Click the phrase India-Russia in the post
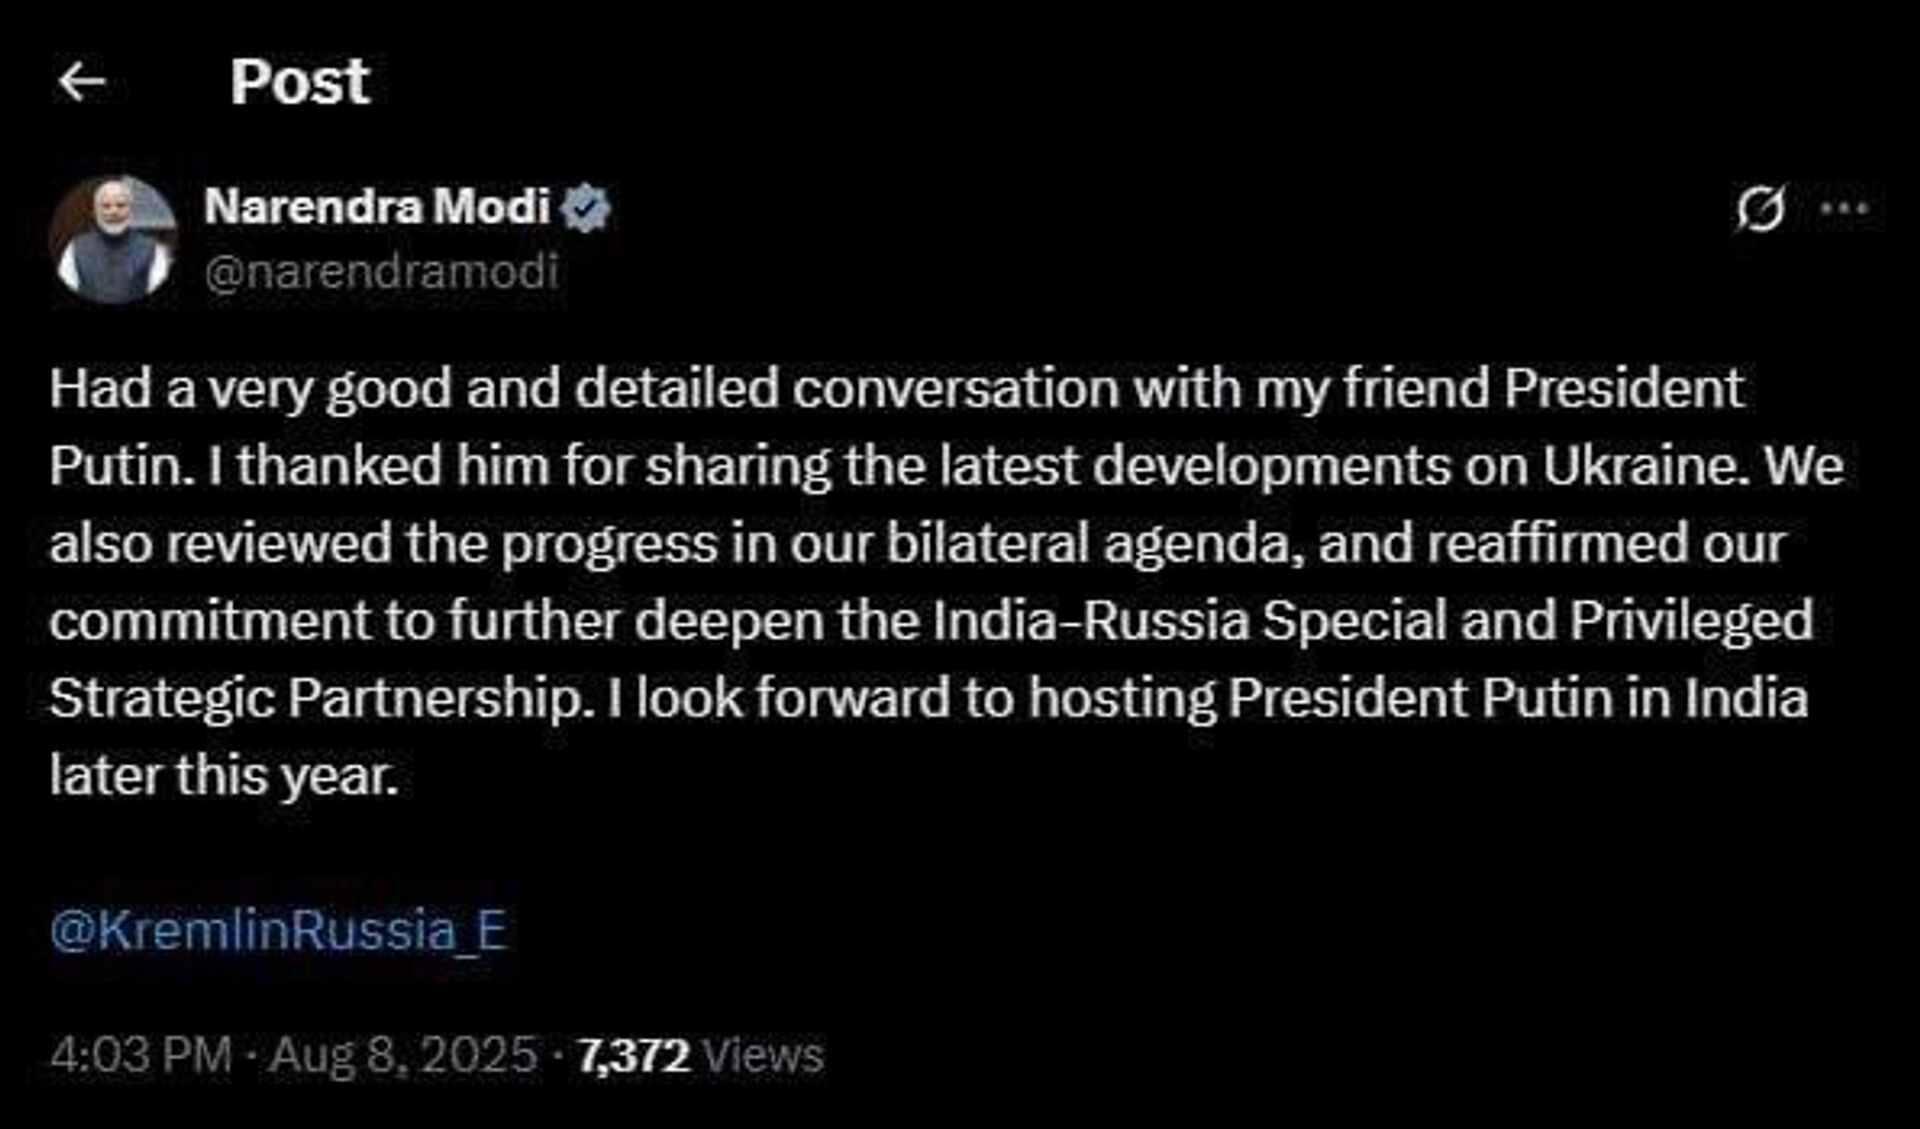Screen dimensions: 1920x1129 (x=1091, y=621)
